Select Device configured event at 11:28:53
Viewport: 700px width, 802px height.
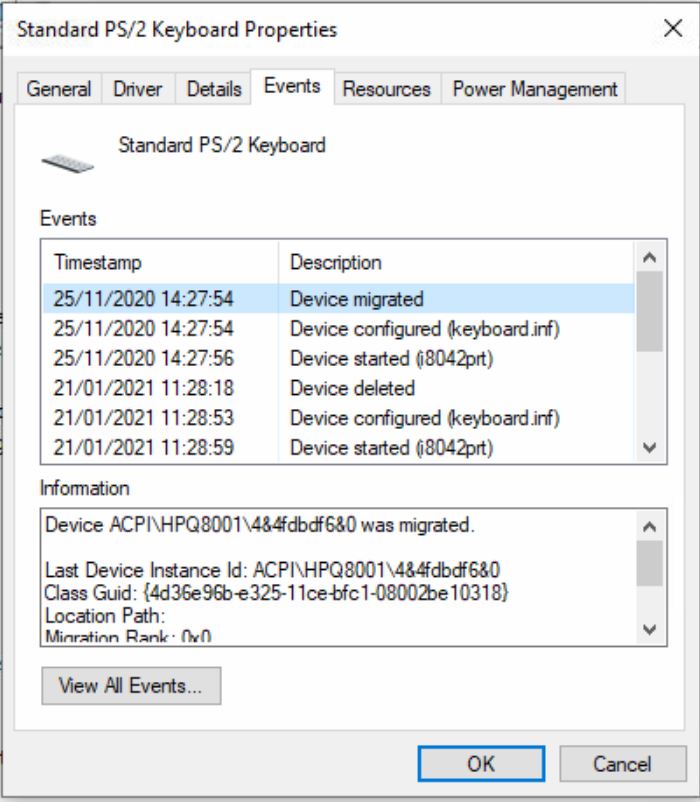click(x=338, y=417)
